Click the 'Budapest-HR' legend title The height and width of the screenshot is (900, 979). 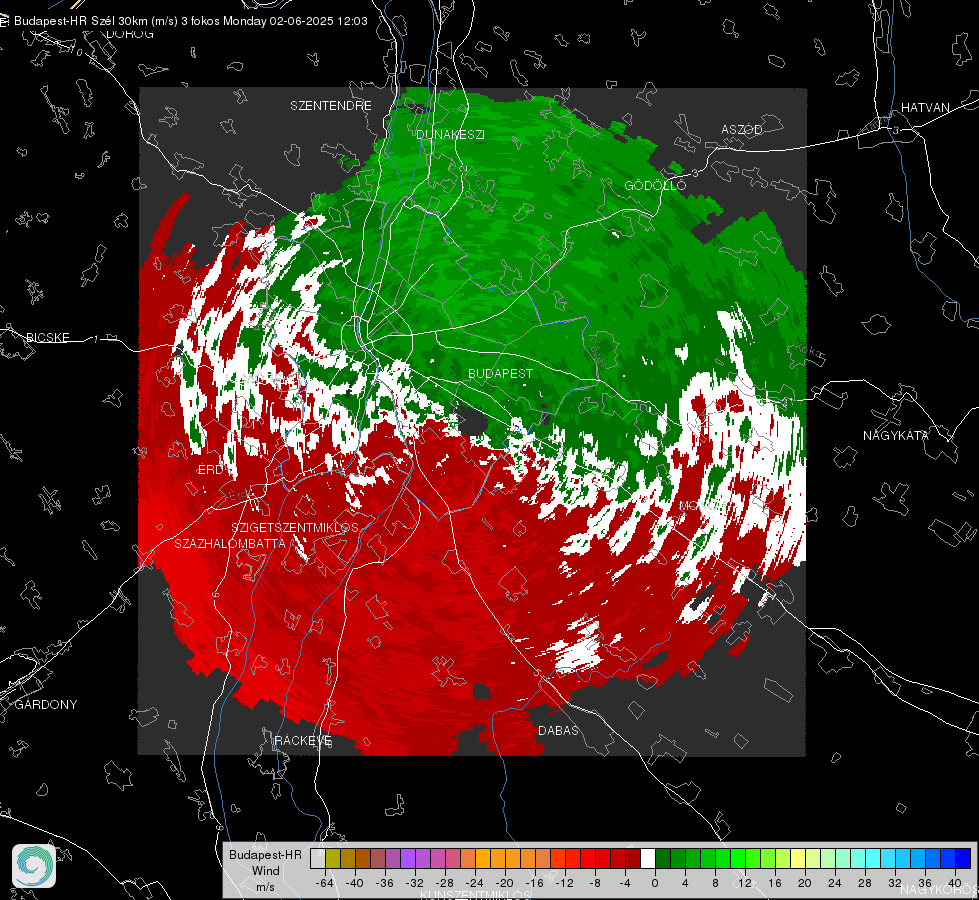coord(265,855)
